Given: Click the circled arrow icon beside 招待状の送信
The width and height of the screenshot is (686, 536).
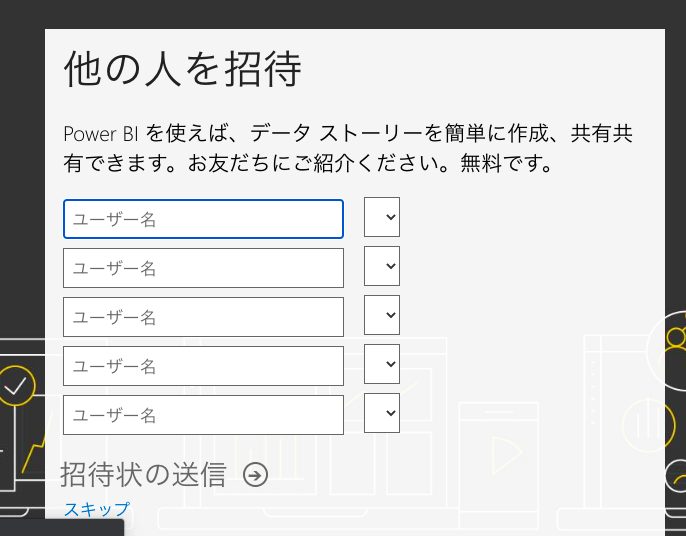Looking at the screenshot, I should pos(256,475).
